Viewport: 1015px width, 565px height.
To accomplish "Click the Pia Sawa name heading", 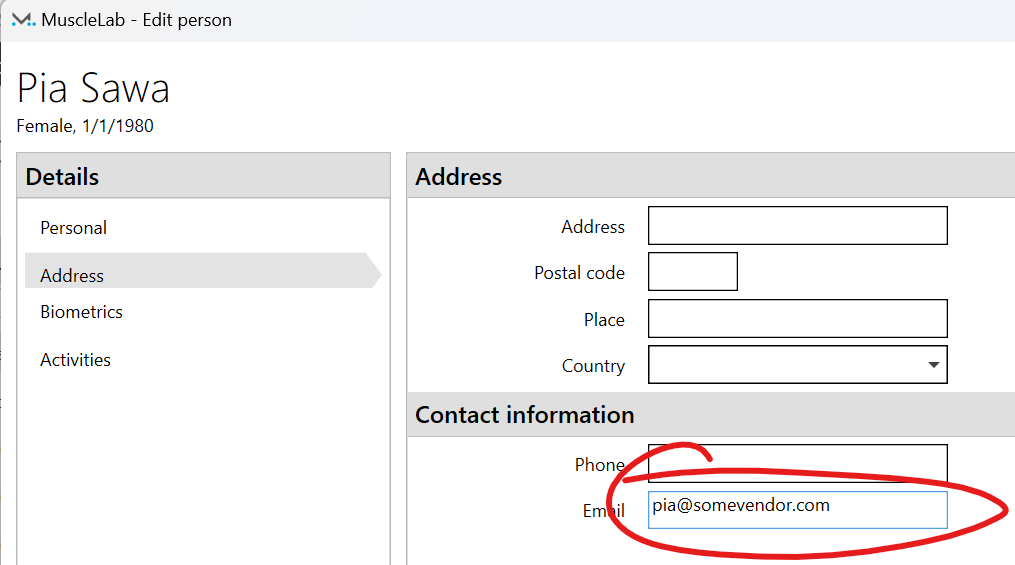I will [93, 88].
